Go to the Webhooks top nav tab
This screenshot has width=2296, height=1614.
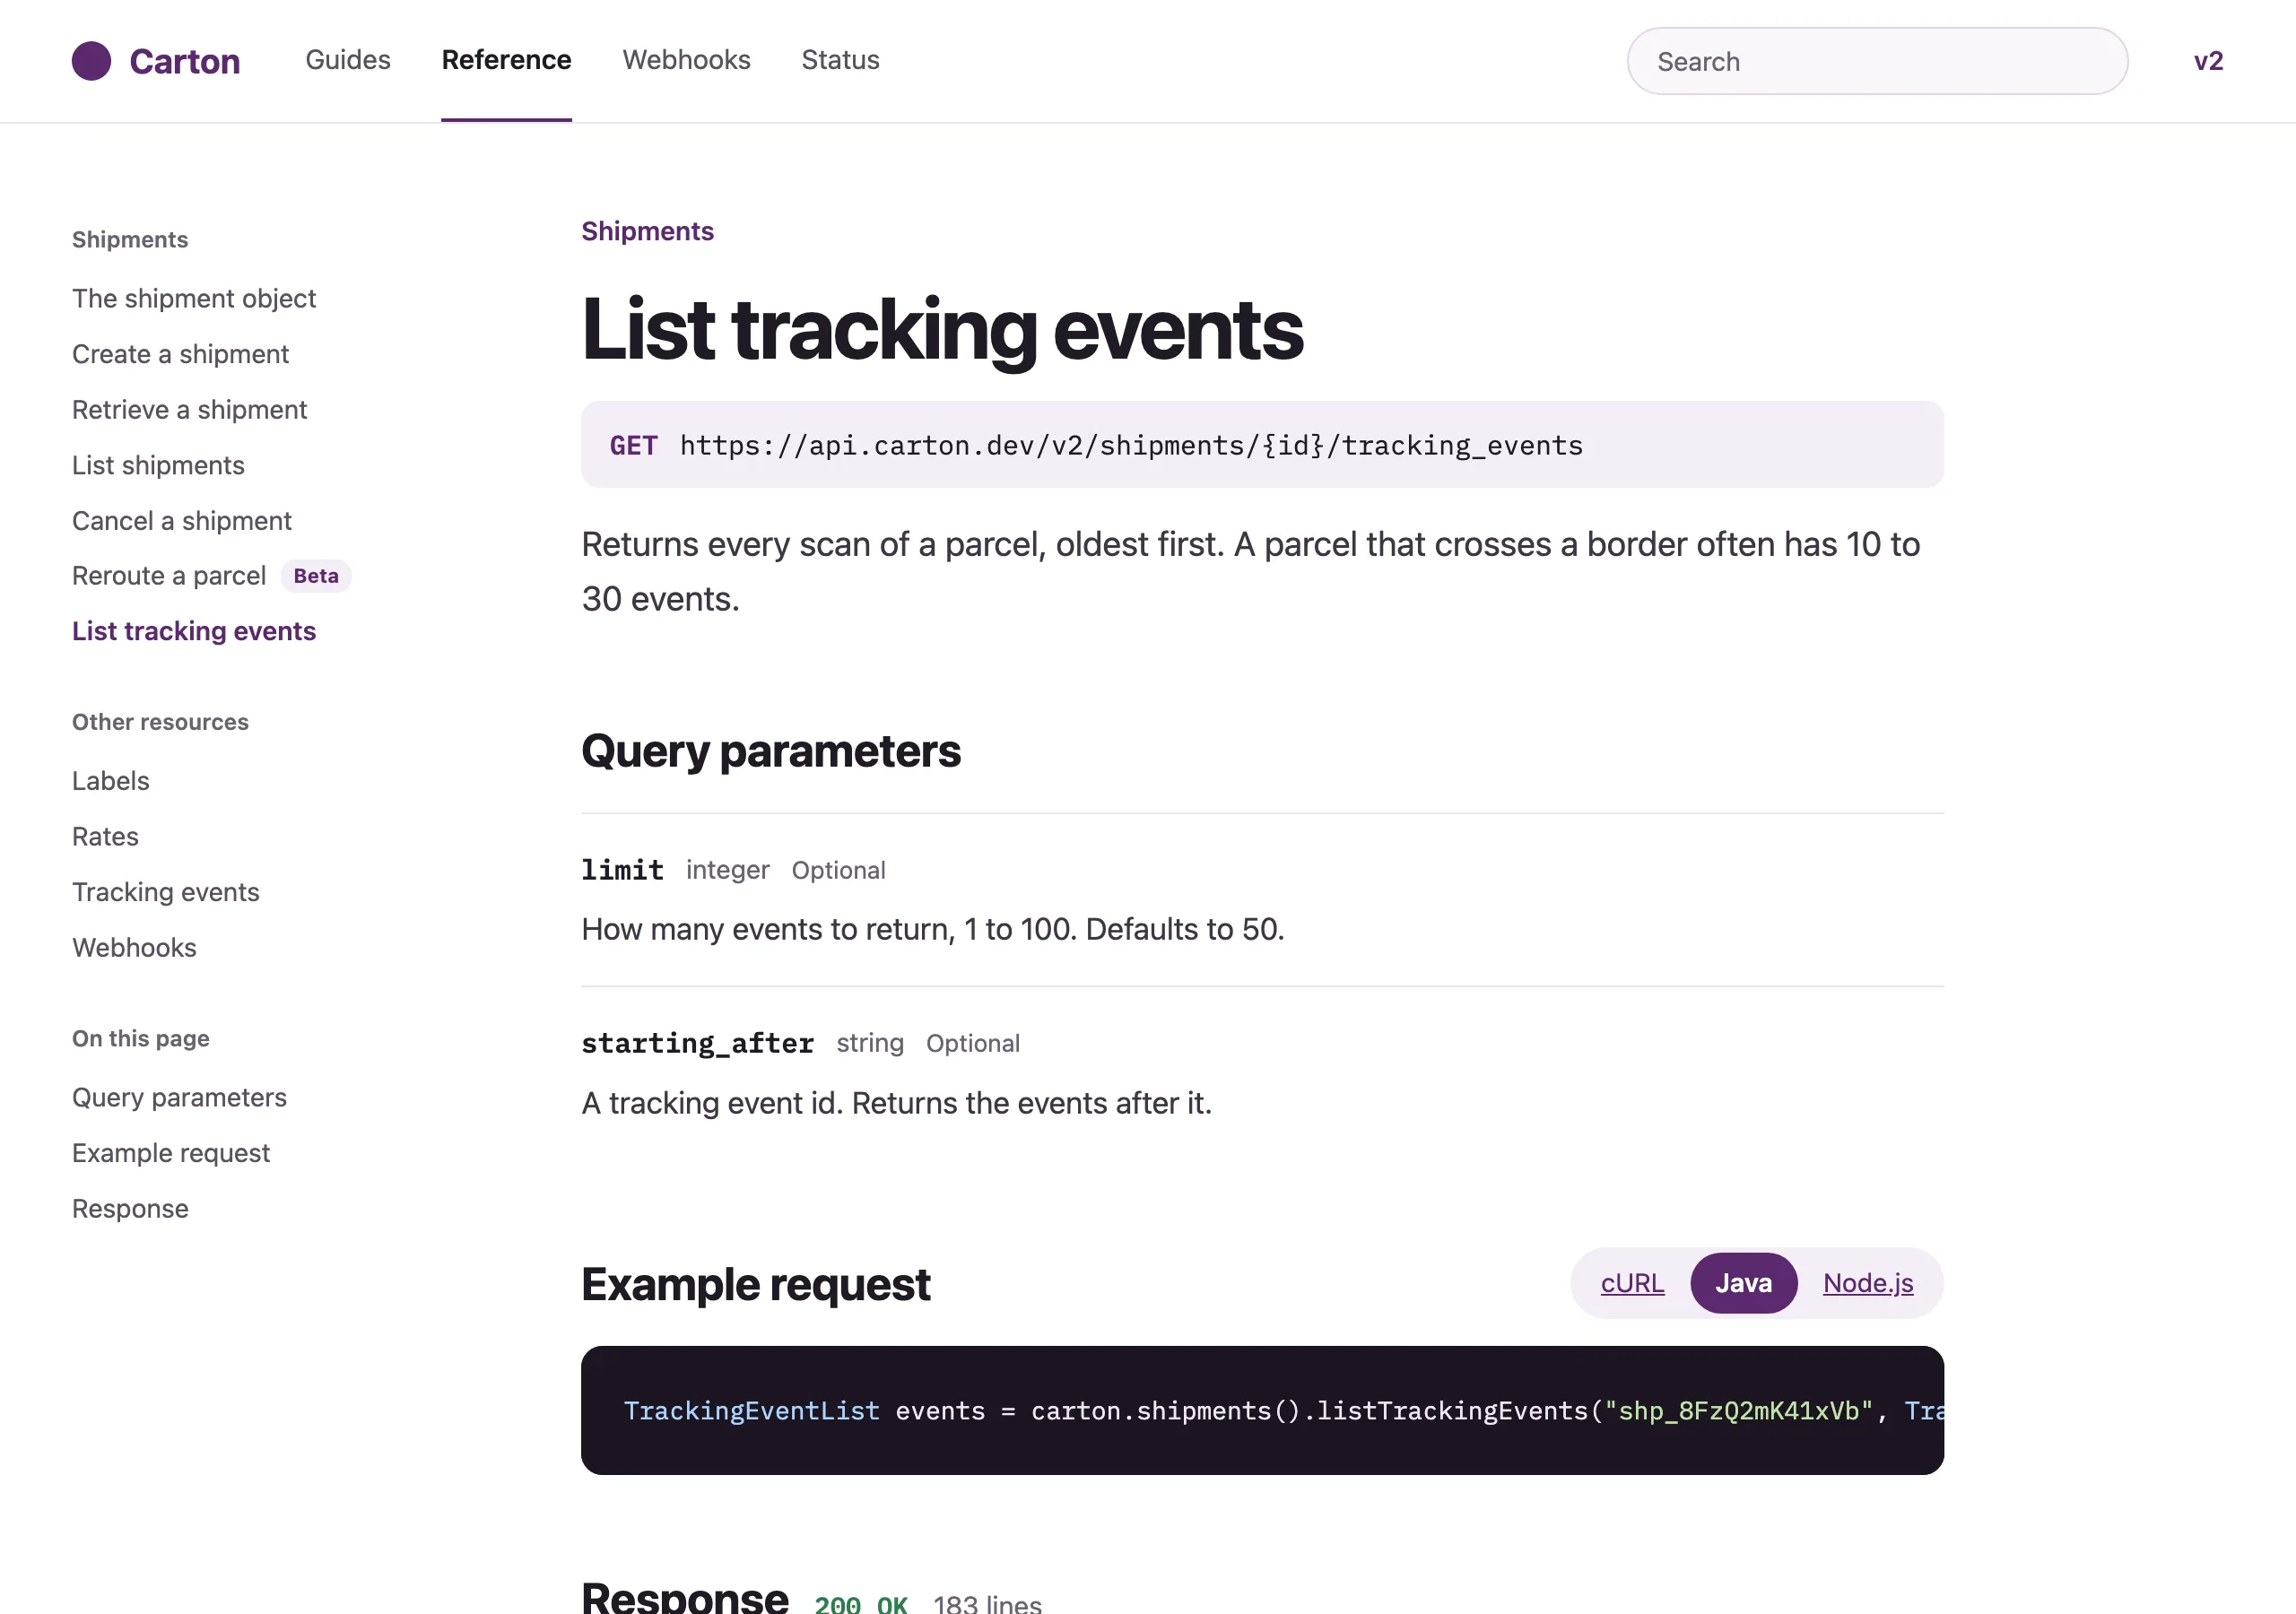tap(686, 60)
